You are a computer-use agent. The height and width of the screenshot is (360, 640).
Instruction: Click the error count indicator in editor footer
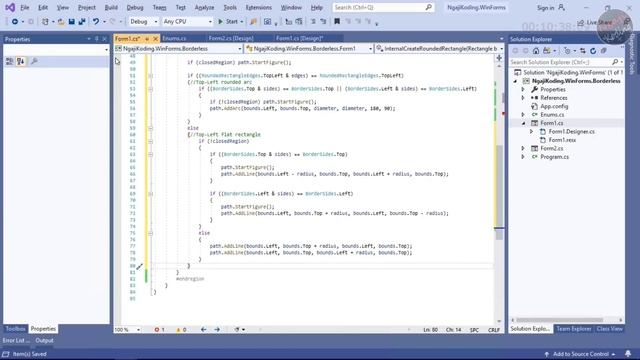click(x=159, y=329)
